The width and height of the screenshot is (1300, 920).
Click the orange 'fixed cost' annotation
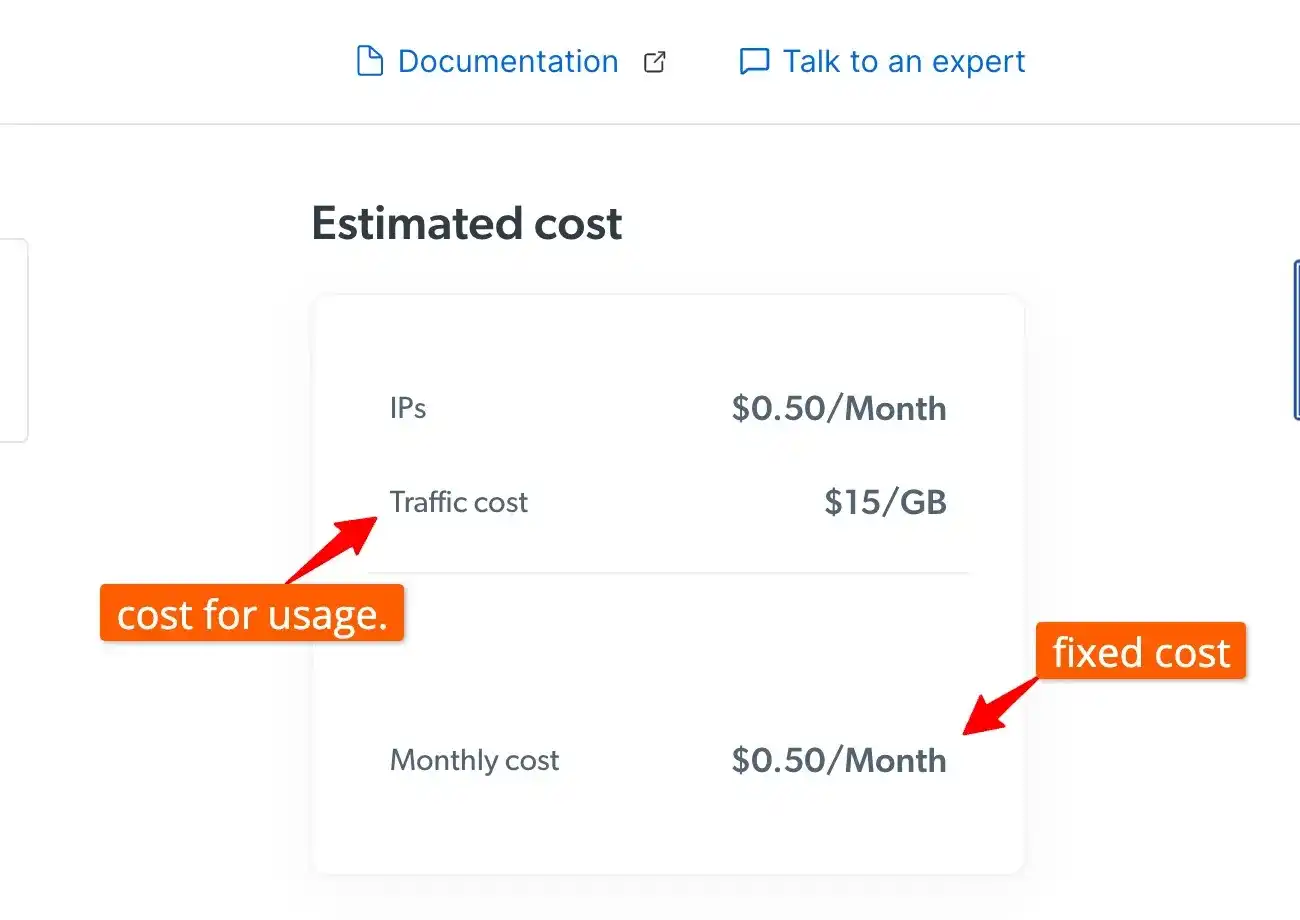coord(1141,652)
